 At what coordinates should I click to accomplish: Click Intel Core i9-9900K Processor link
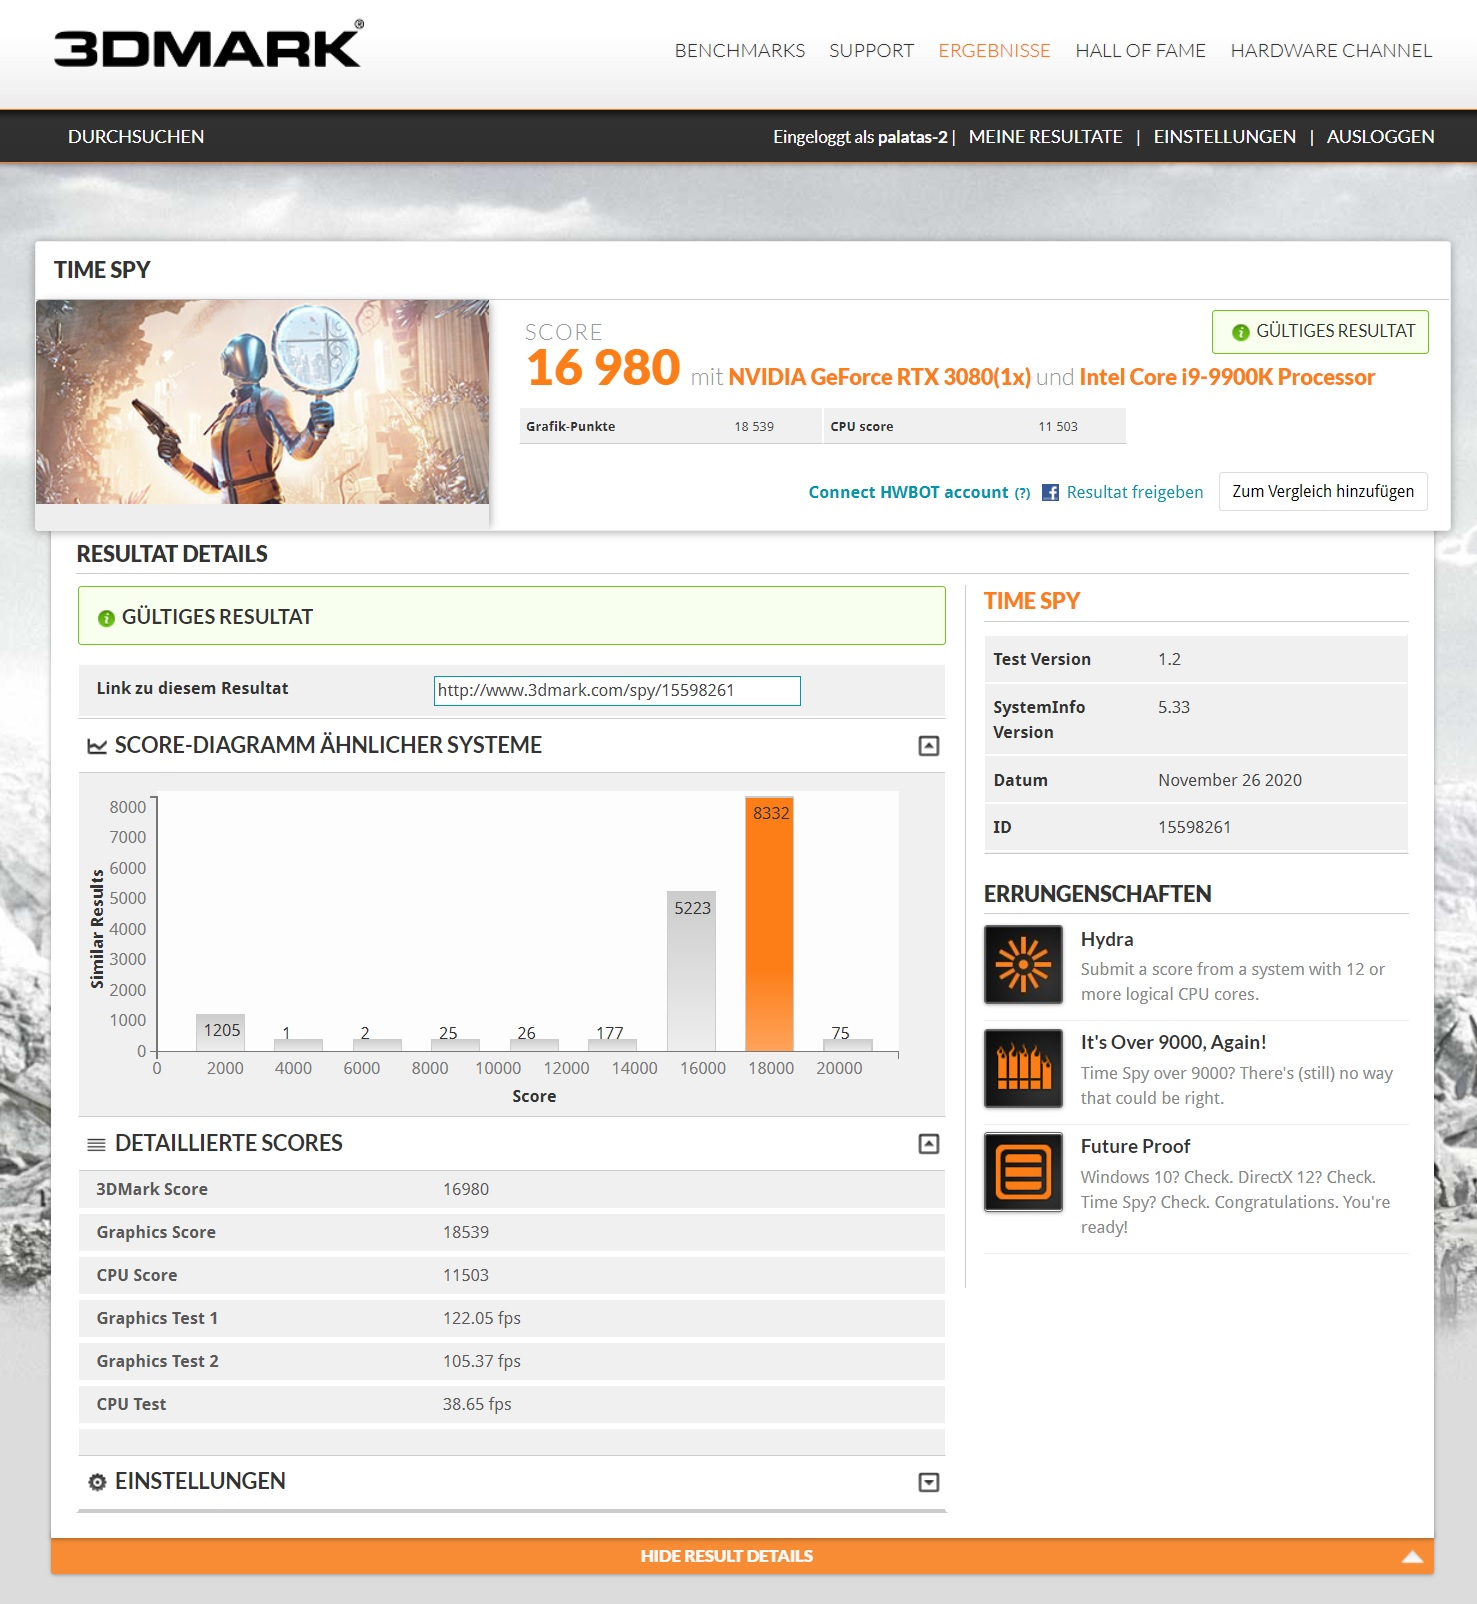coord(1227,377)
